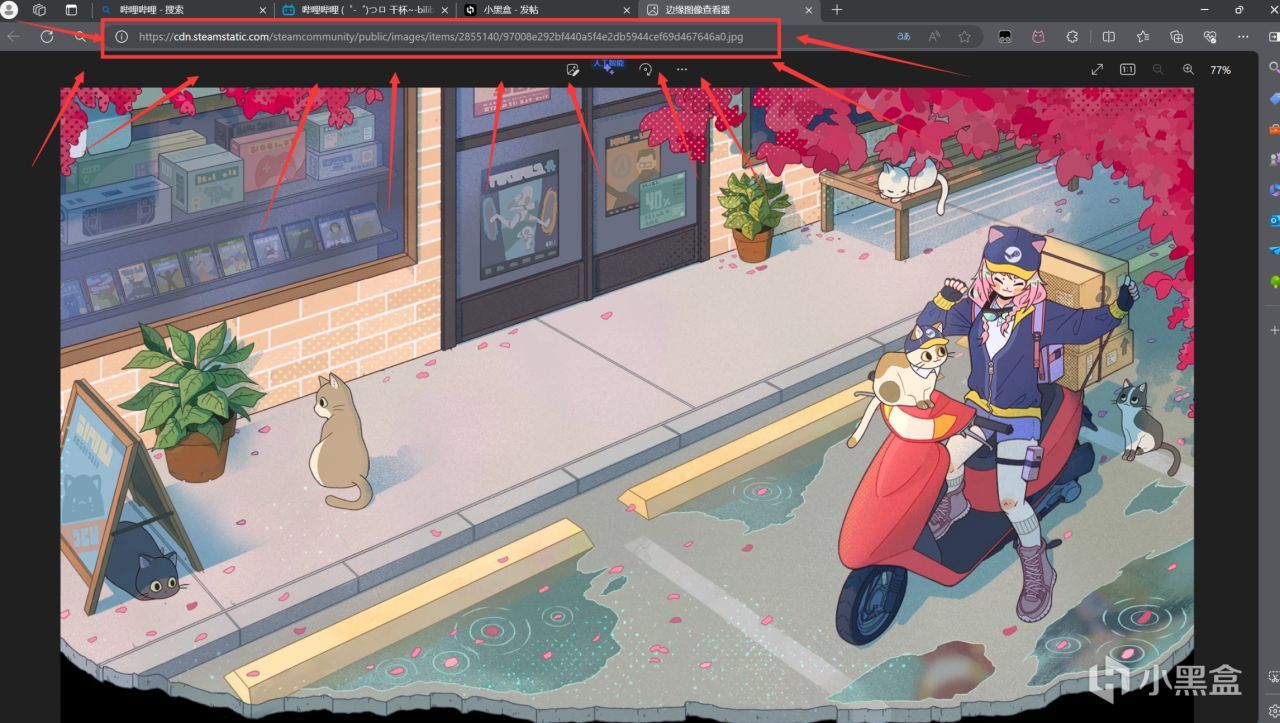Click the sidebar toggle at the toolbar's right end
Image resolution: width=1280 pixels, height=723 pixels.
1273,36
